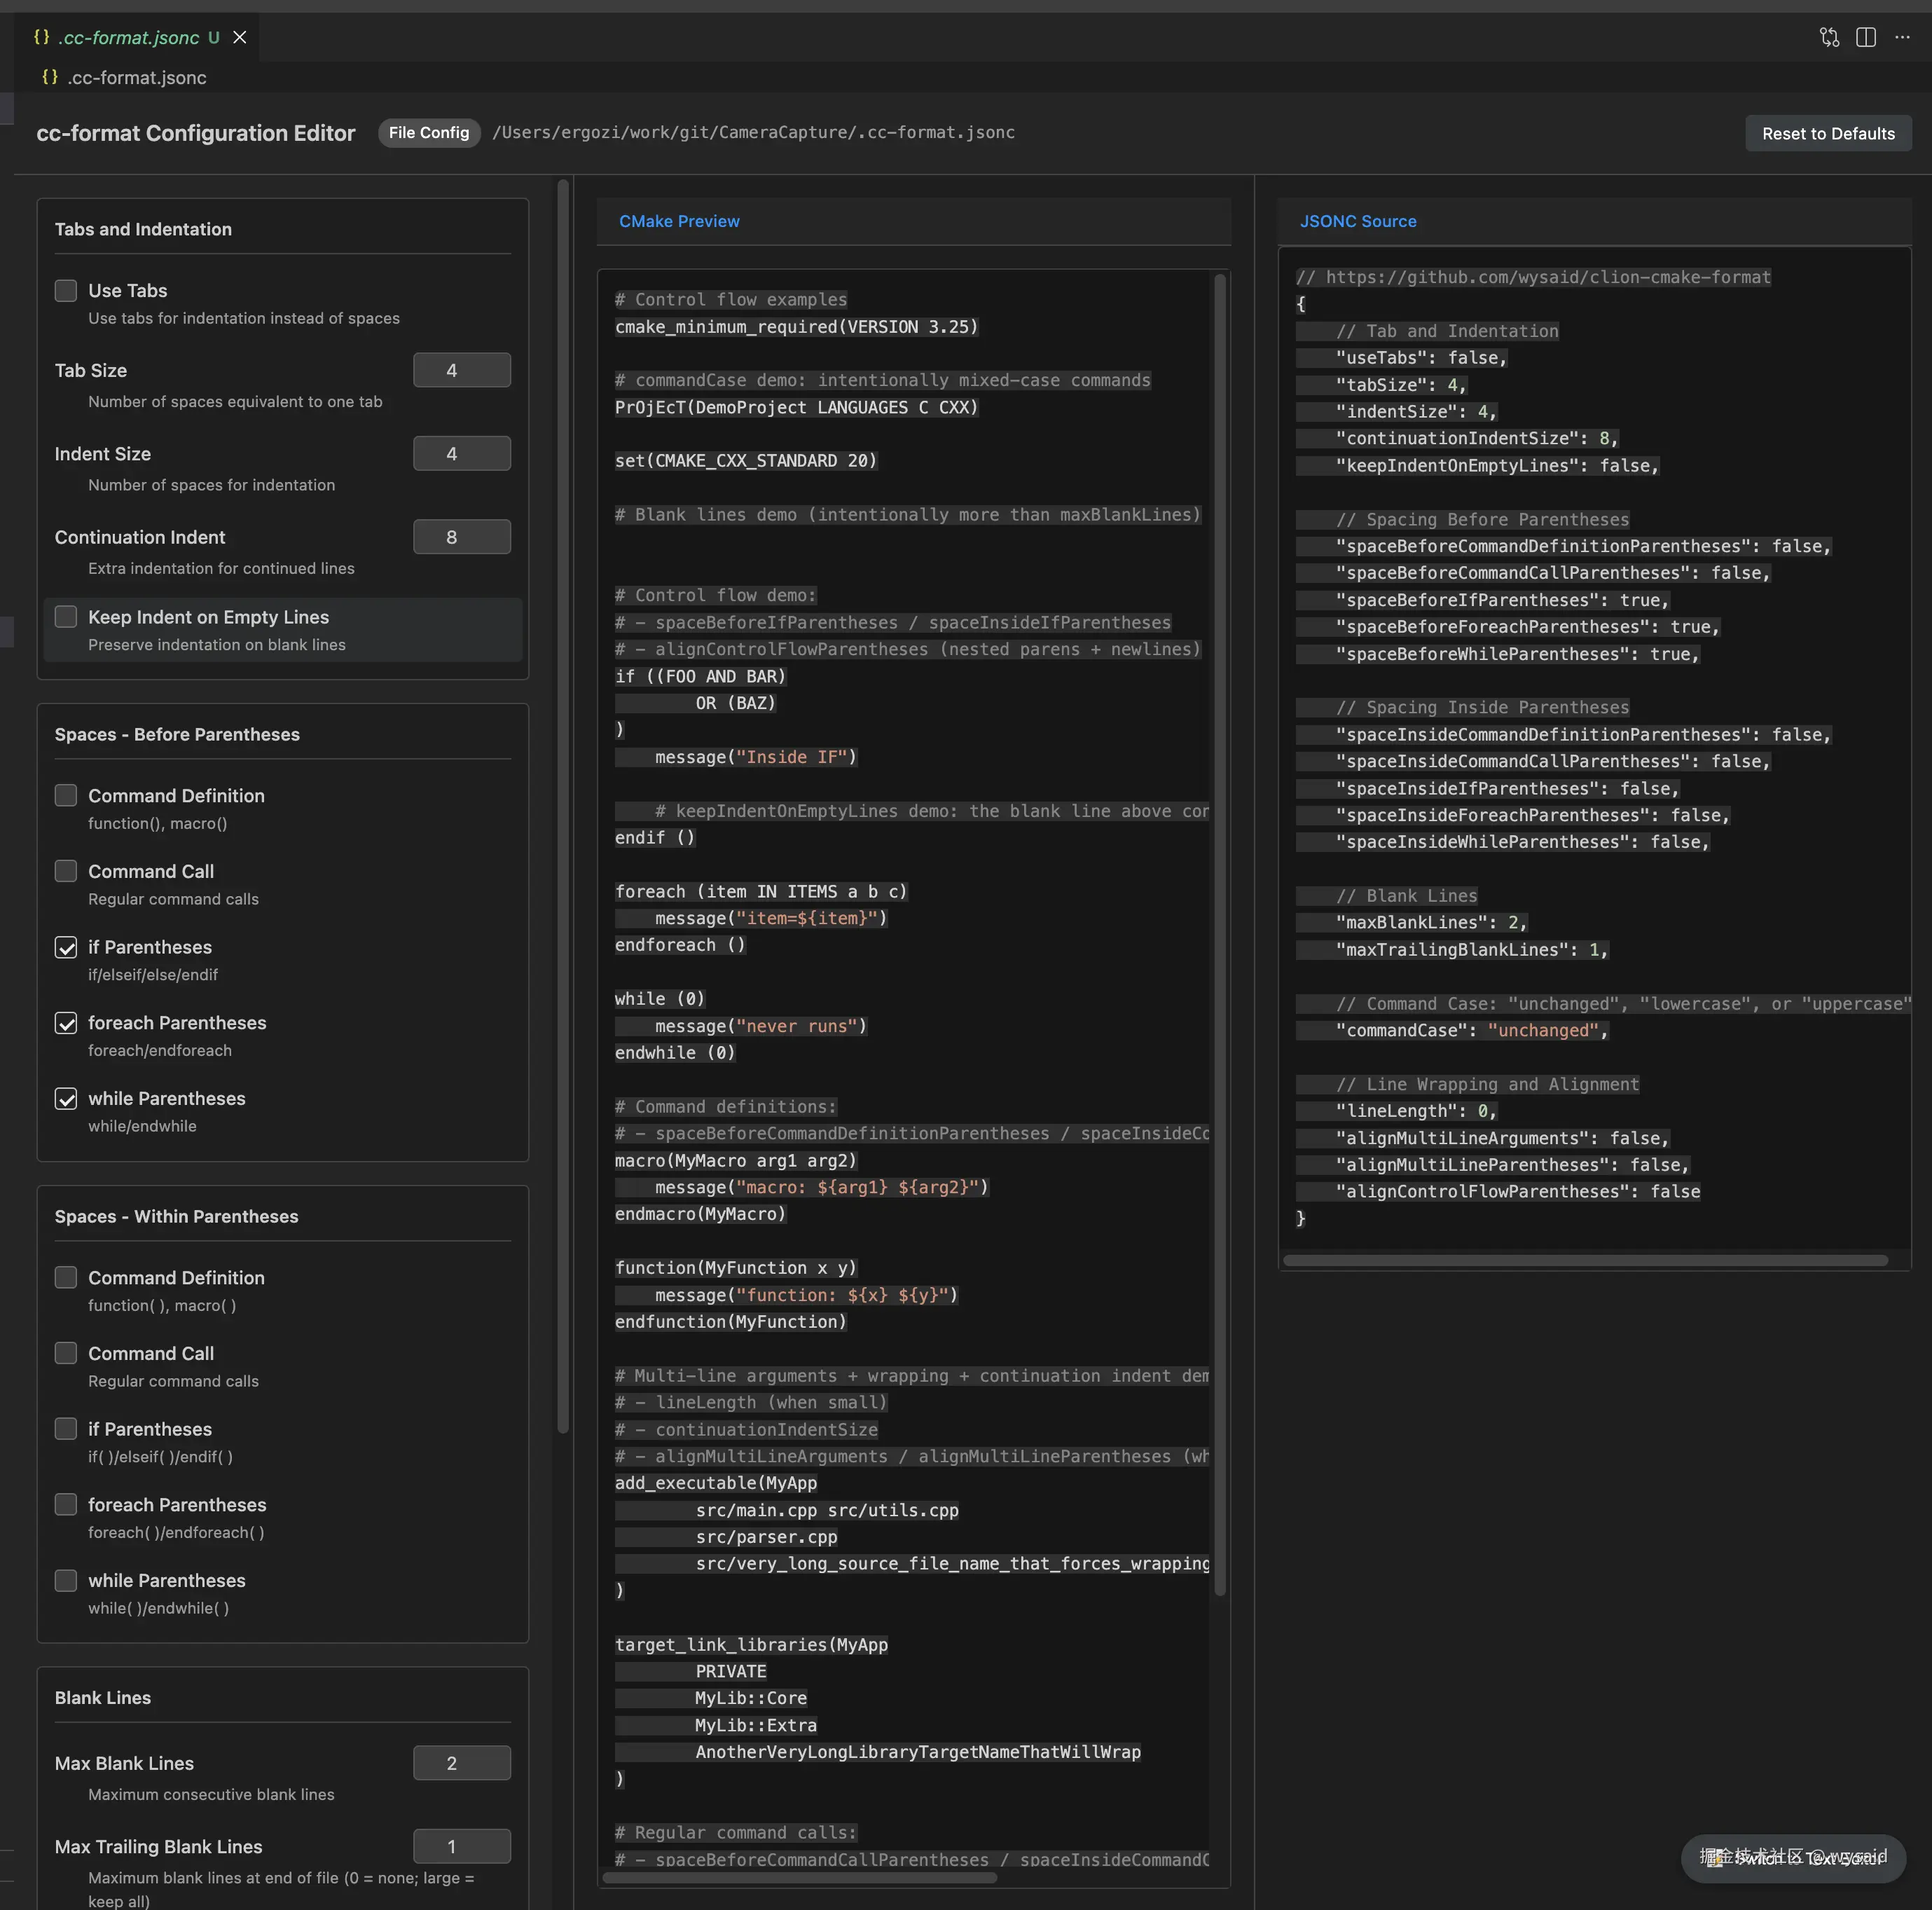Select .cc-format.jsonc in the breadcrumb
Viewport: 1932px width, 1910px height.
point(137,77)
